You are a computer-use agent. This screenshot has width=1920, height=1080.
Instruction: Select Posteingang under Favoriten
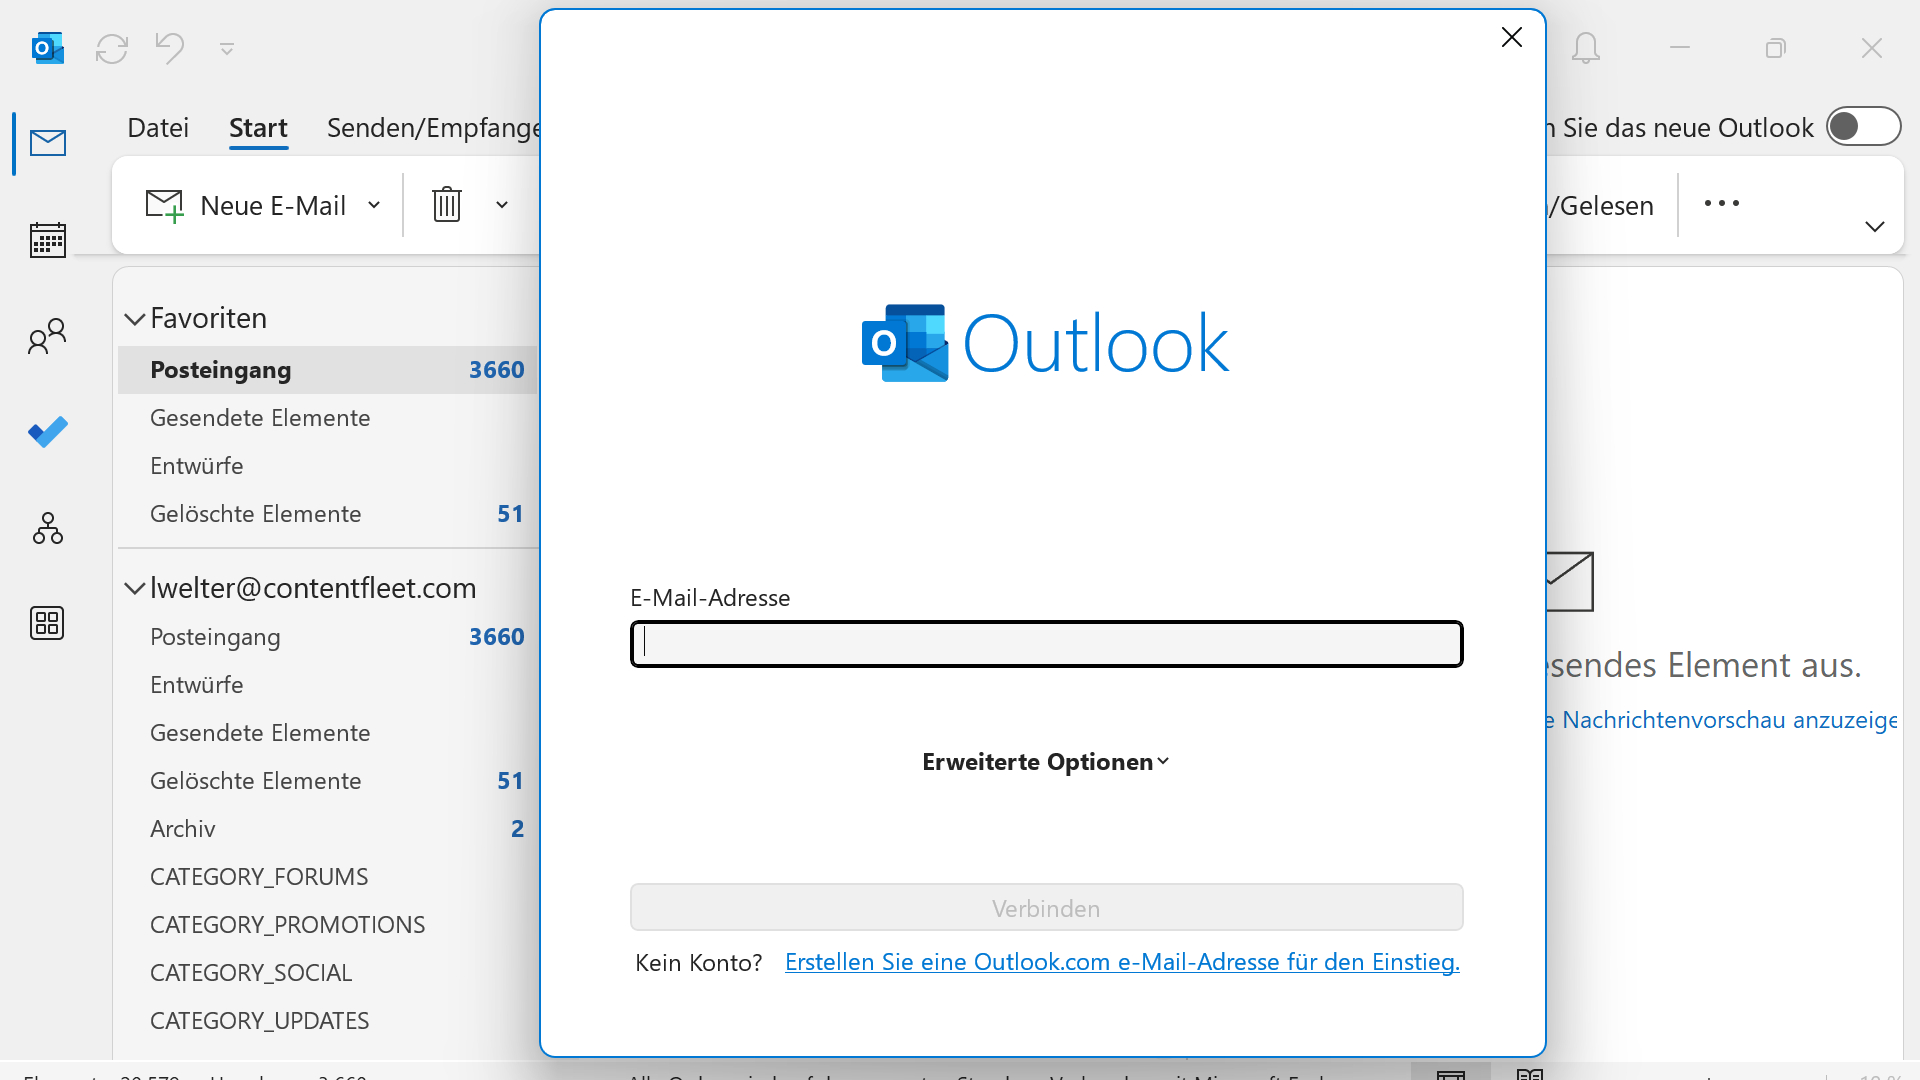click(328, 370)
